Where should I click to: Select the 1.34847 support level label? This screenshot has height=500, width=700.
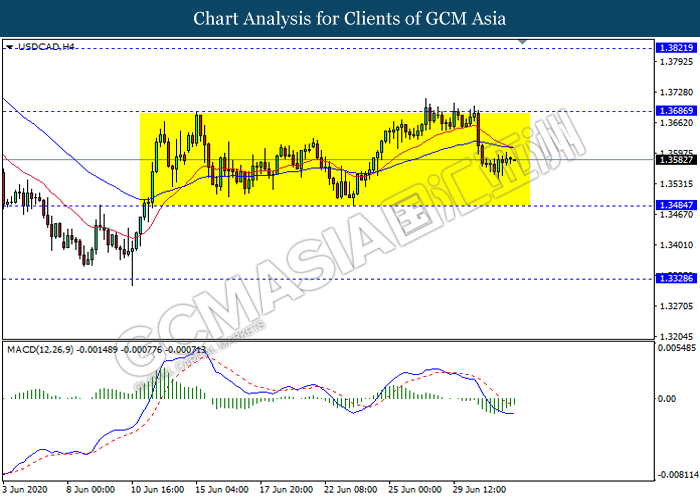[x=676, y=205]
